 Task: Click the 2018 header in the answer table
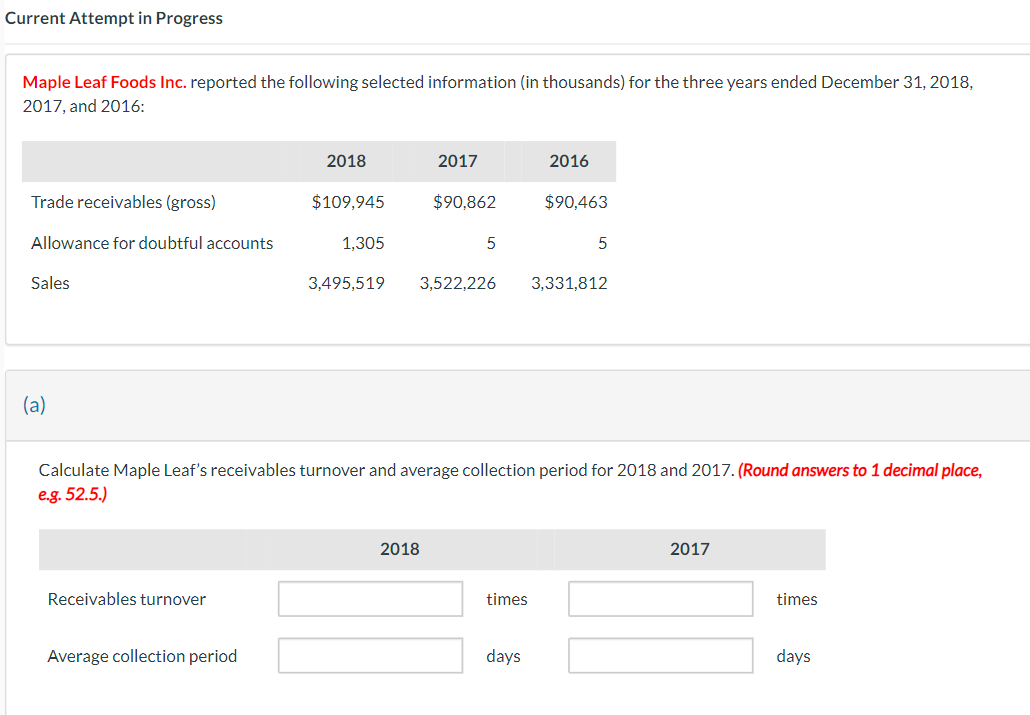point(399,549)
